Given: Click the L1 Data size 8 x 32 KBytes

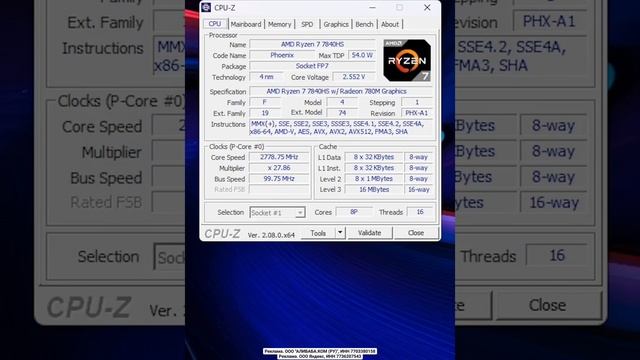Looking at the screenshot, I should [x=374, y=157].
